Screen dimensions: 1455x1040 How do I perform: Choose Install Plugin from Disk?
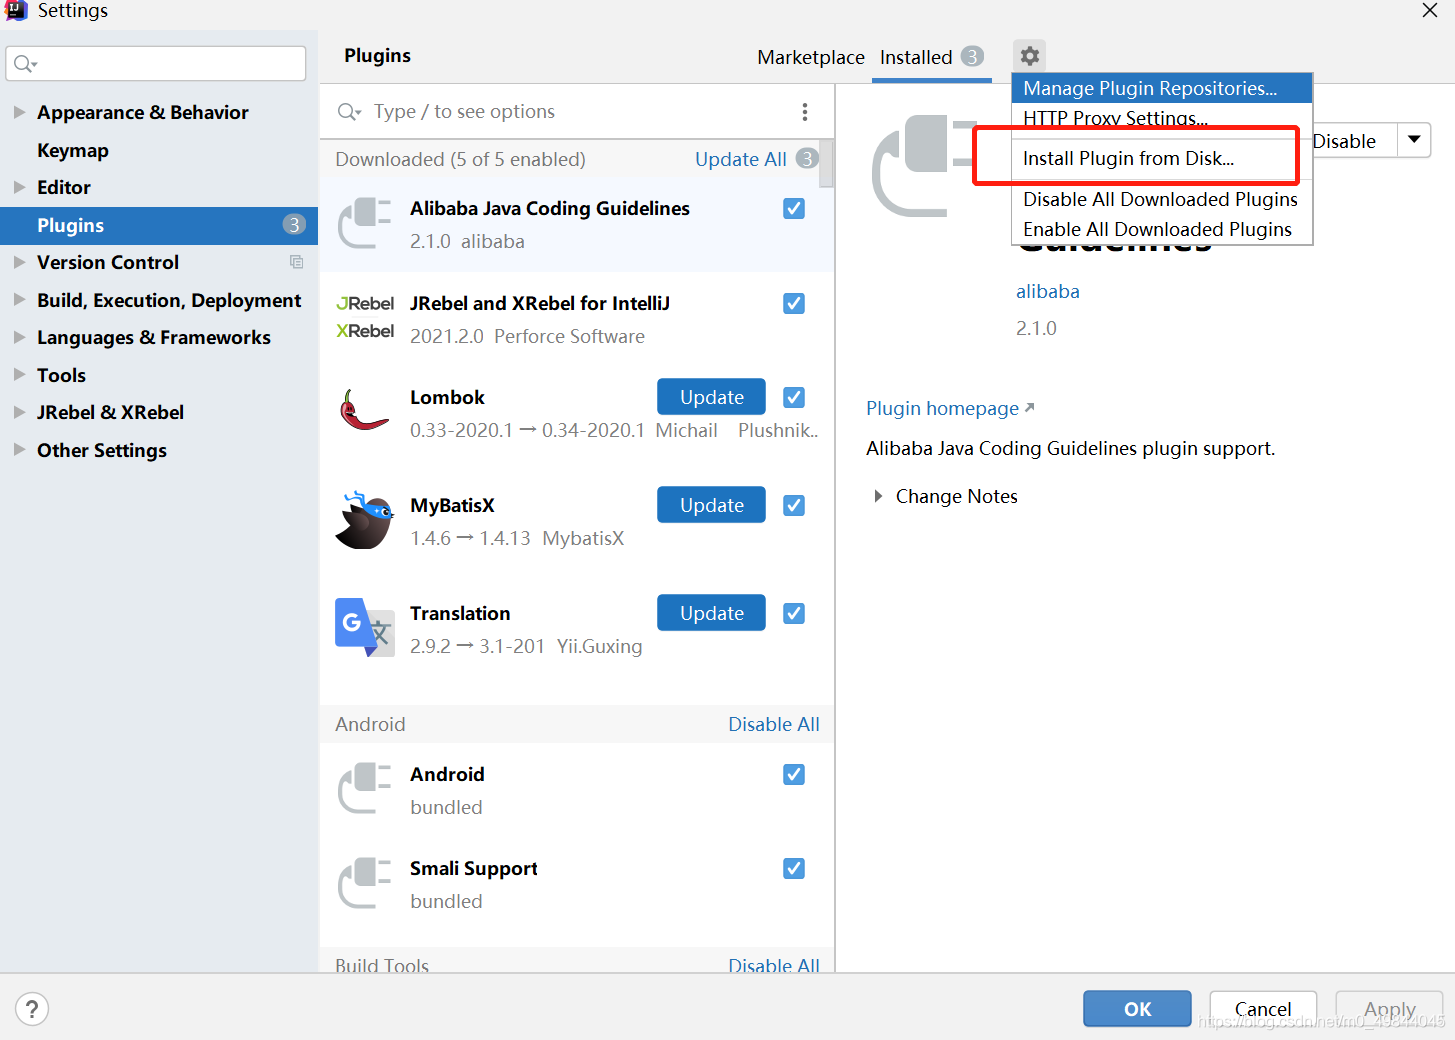pyautogui.click(x=1162, y=158)
